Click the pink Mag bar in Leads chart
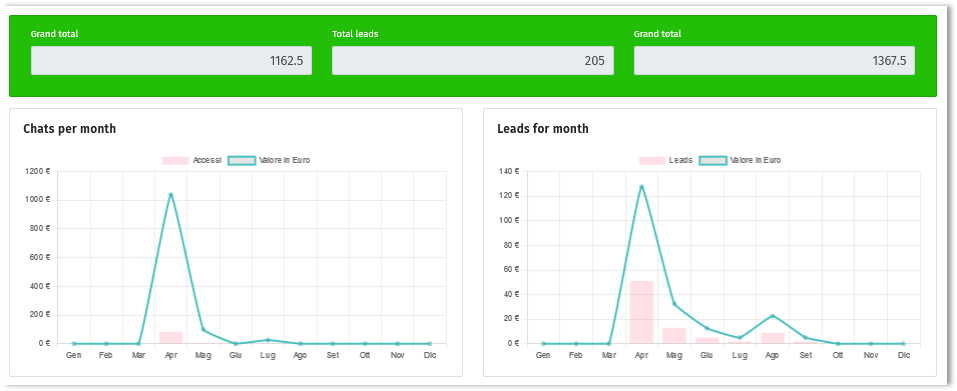 [x=674, y=336]
